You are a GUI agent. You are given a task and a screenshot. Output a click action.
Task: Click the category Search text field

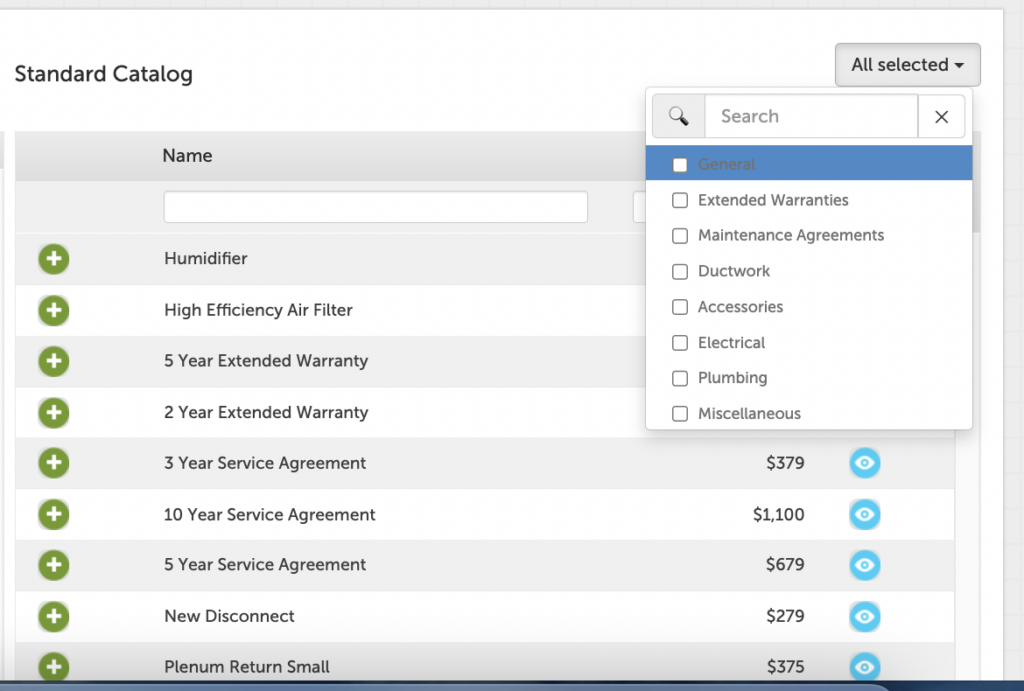(810, 117)
